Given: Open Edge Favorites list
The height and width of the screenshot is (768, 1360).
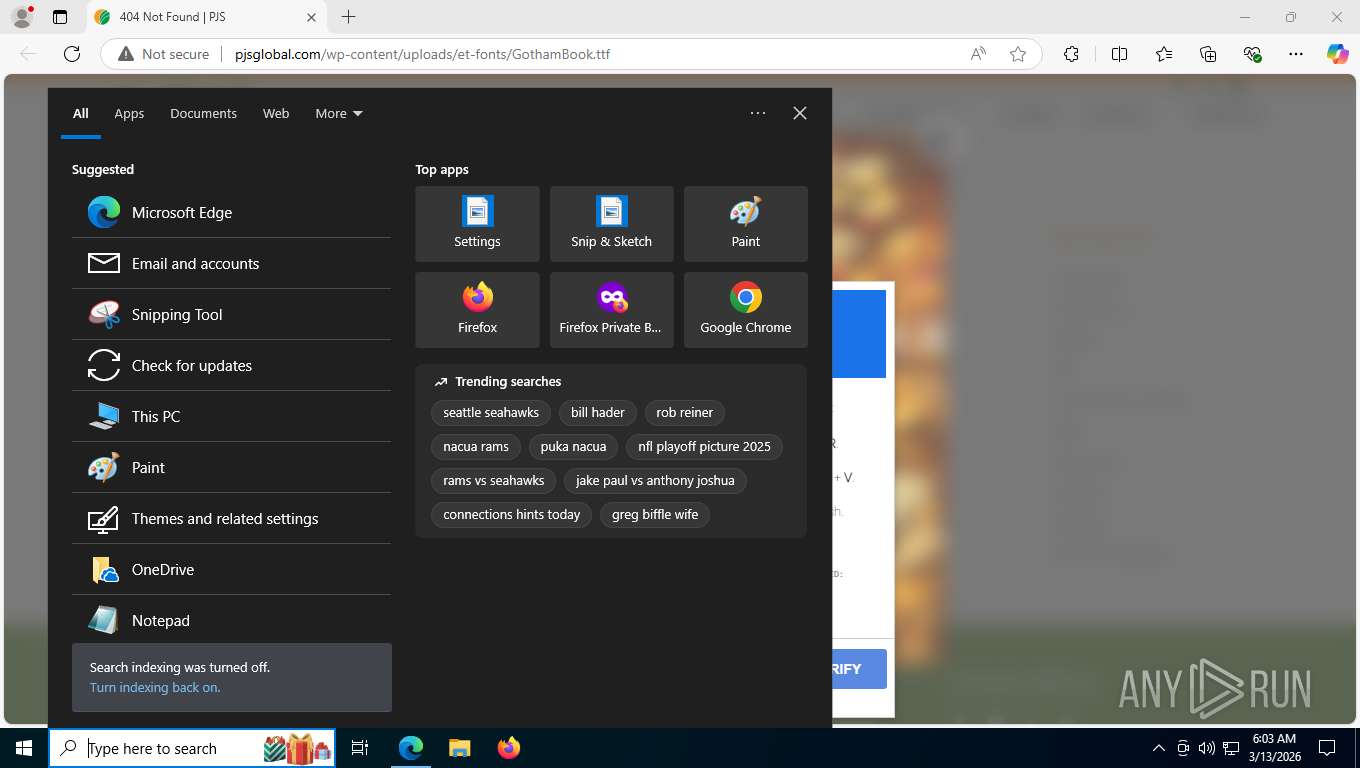Looking at the screenshot, I should 1164,54.
